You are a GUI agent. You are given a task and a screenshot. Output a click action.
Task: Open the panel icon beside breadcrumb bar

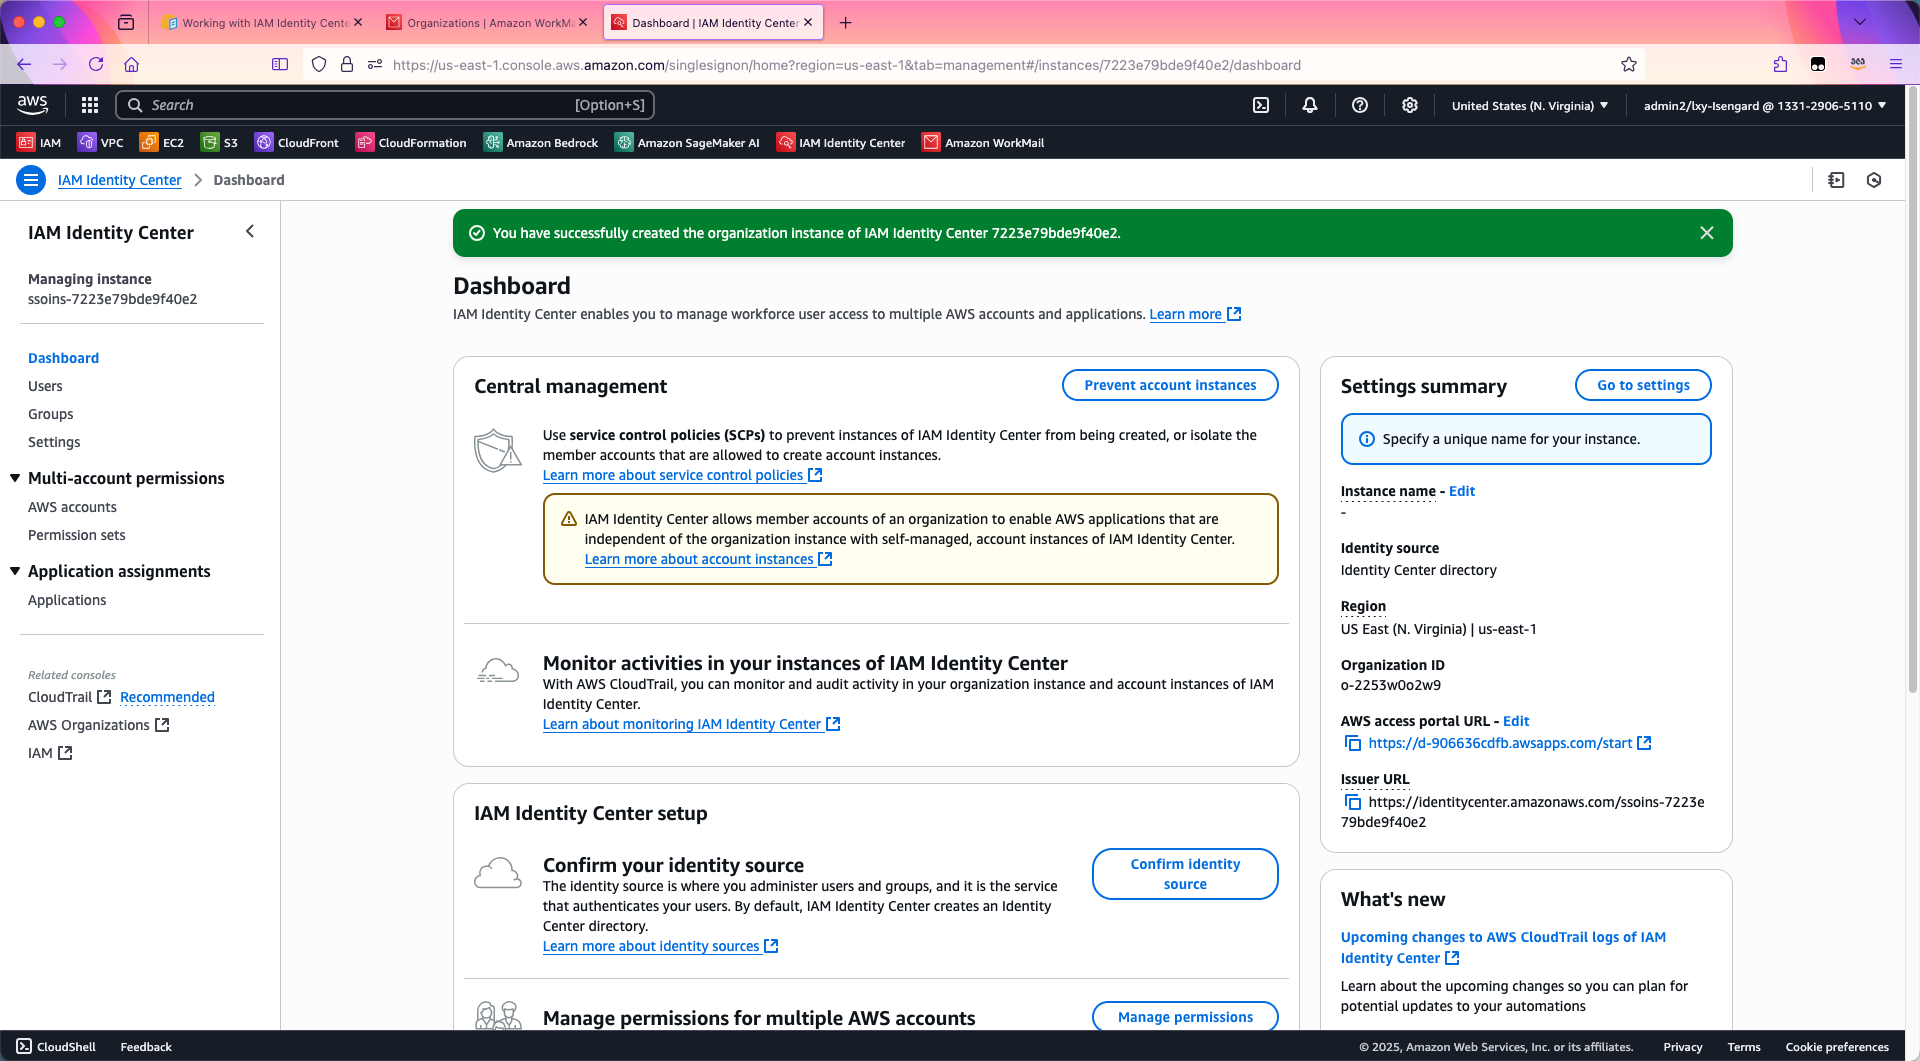(1836, 180)
